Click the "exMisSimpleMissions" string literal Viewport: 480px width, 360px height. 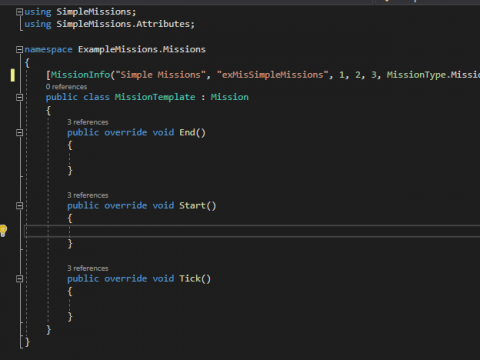[273, 75]
